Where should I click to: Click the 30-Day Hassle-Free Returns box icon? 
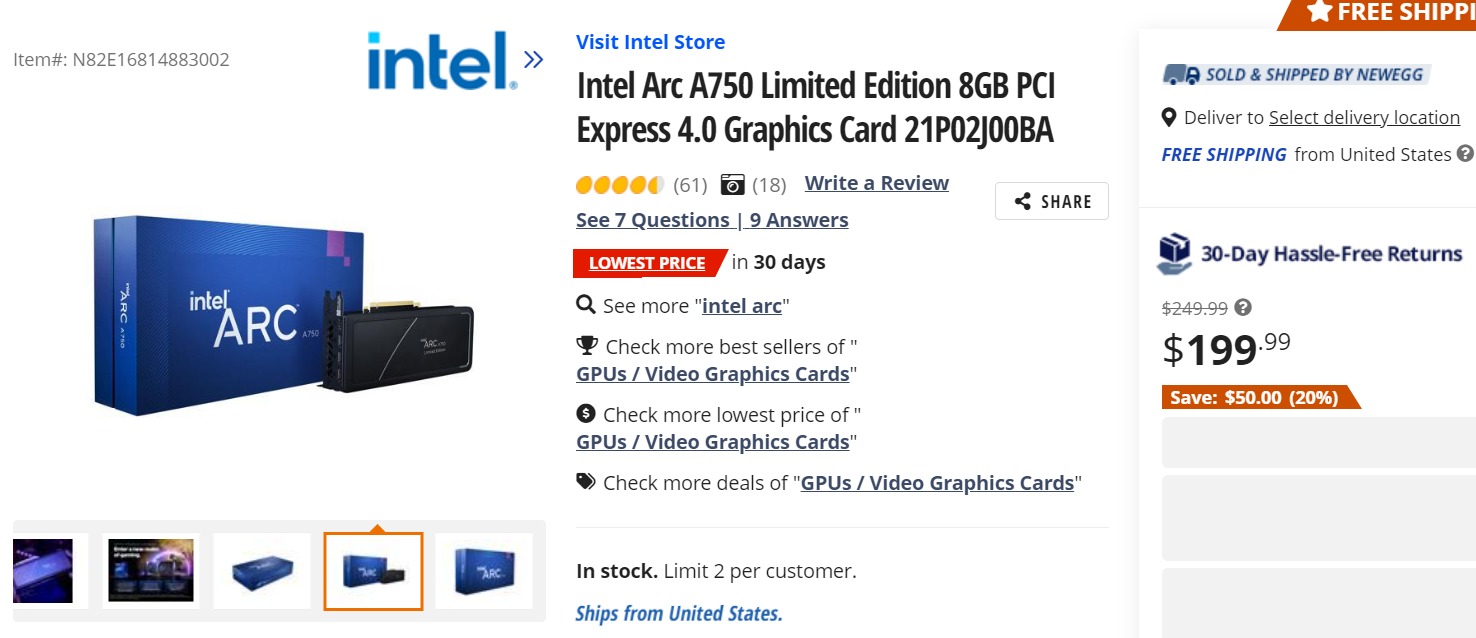tap(1172, 254)
